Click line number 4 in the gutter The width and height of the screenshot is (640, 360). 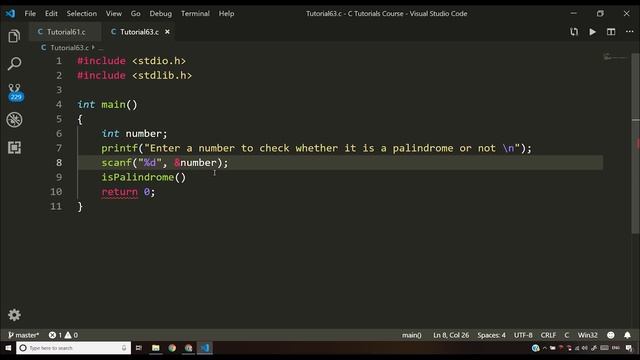click(59, 104)
